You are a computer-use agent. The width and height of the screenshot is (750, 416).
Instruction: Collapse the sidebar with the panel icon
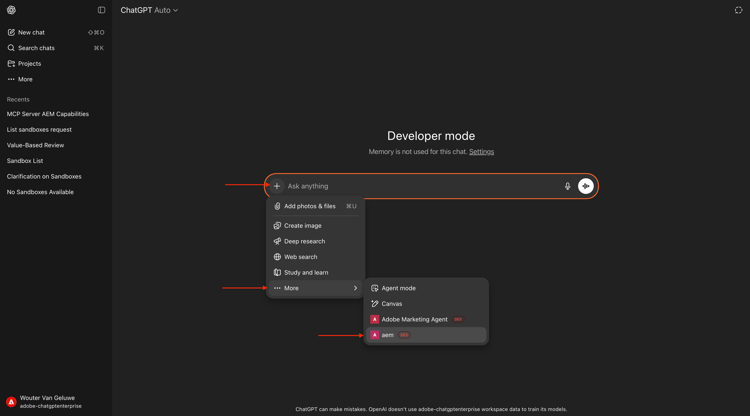[101, 10]
